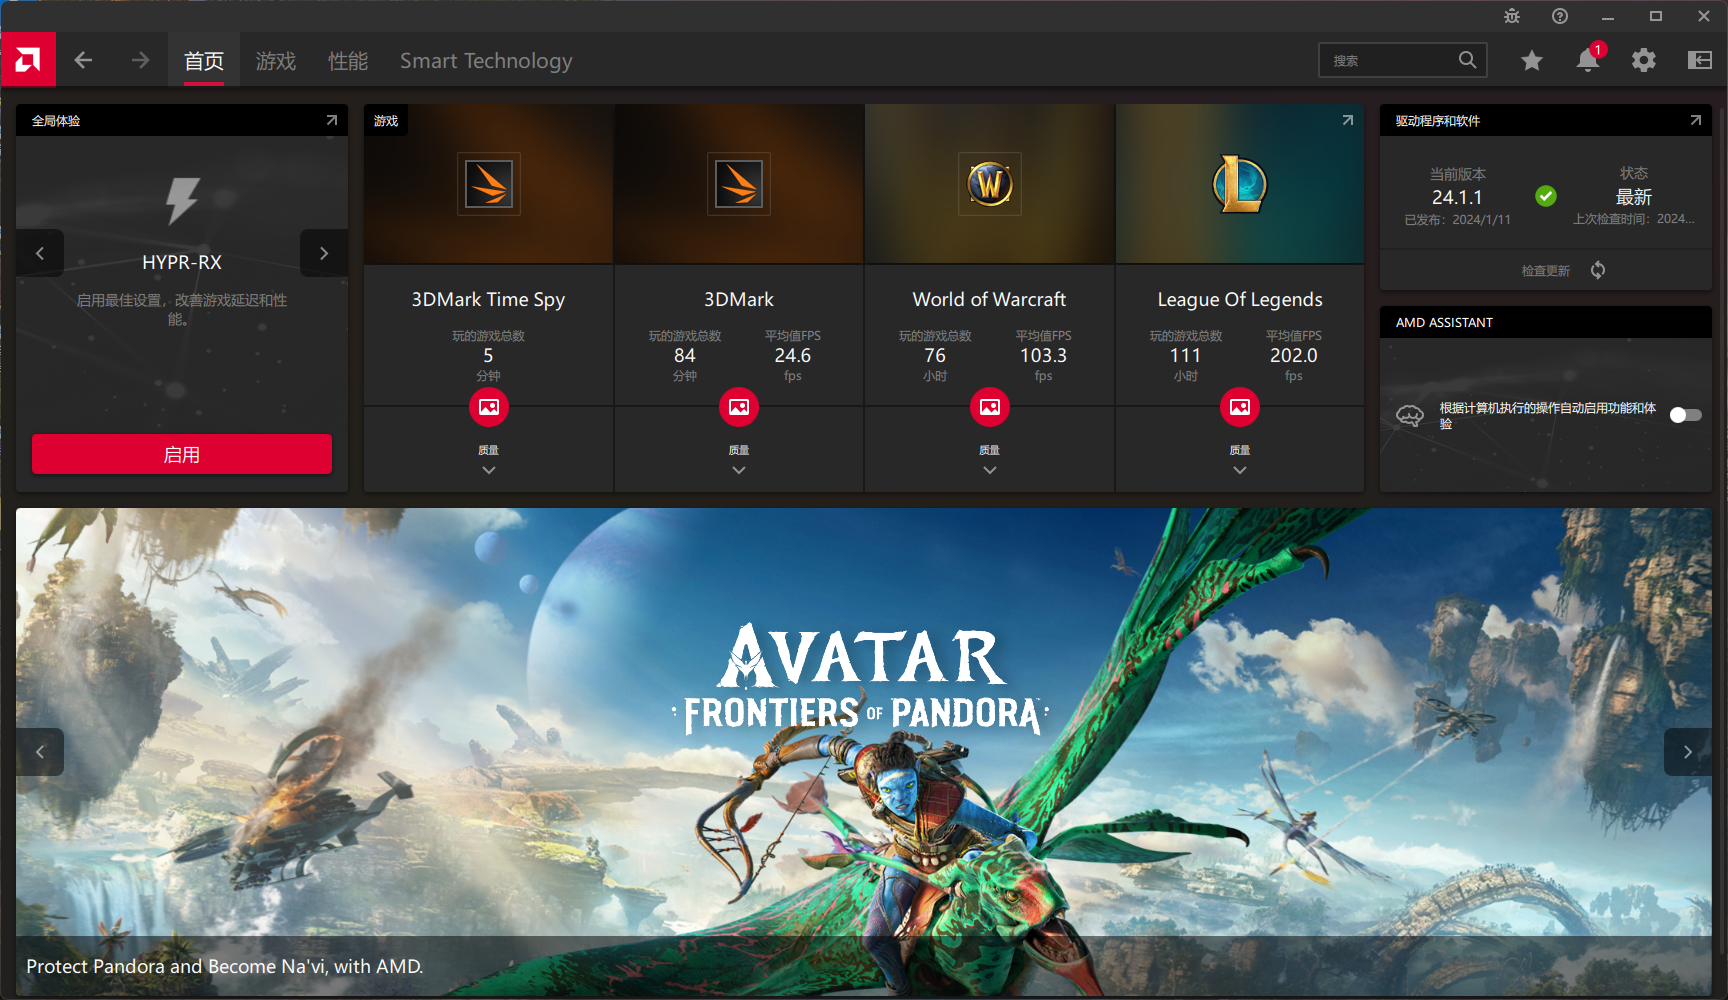Expand the 3DMark Time Spy quality chevron
The image size is (1728, 1000).
pos(488,470)
